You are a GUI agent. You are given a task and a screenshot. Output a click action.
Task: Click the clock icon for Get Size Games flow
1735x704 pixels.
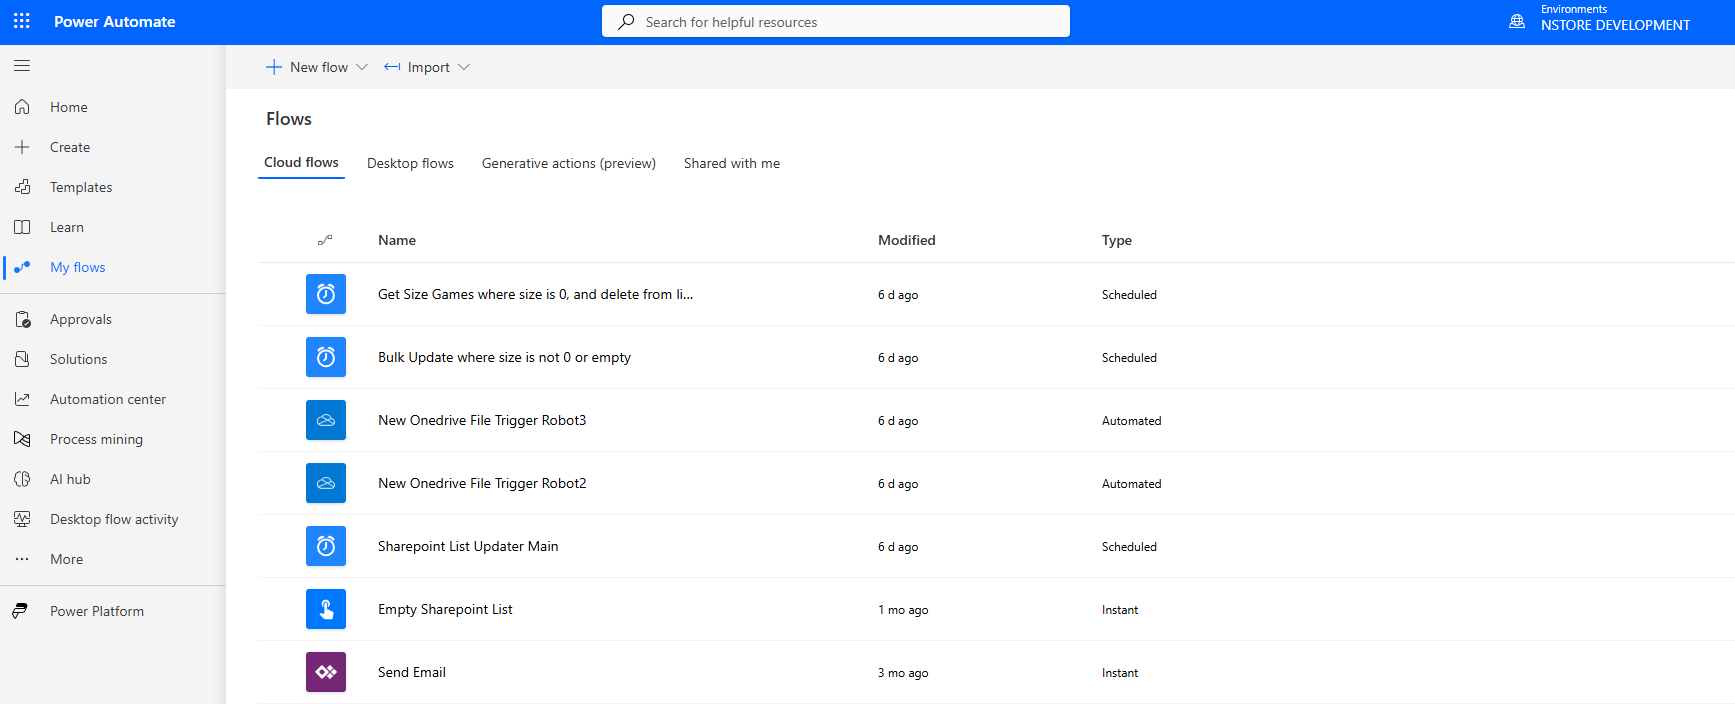pyautogui.click(x=326, y=294)
